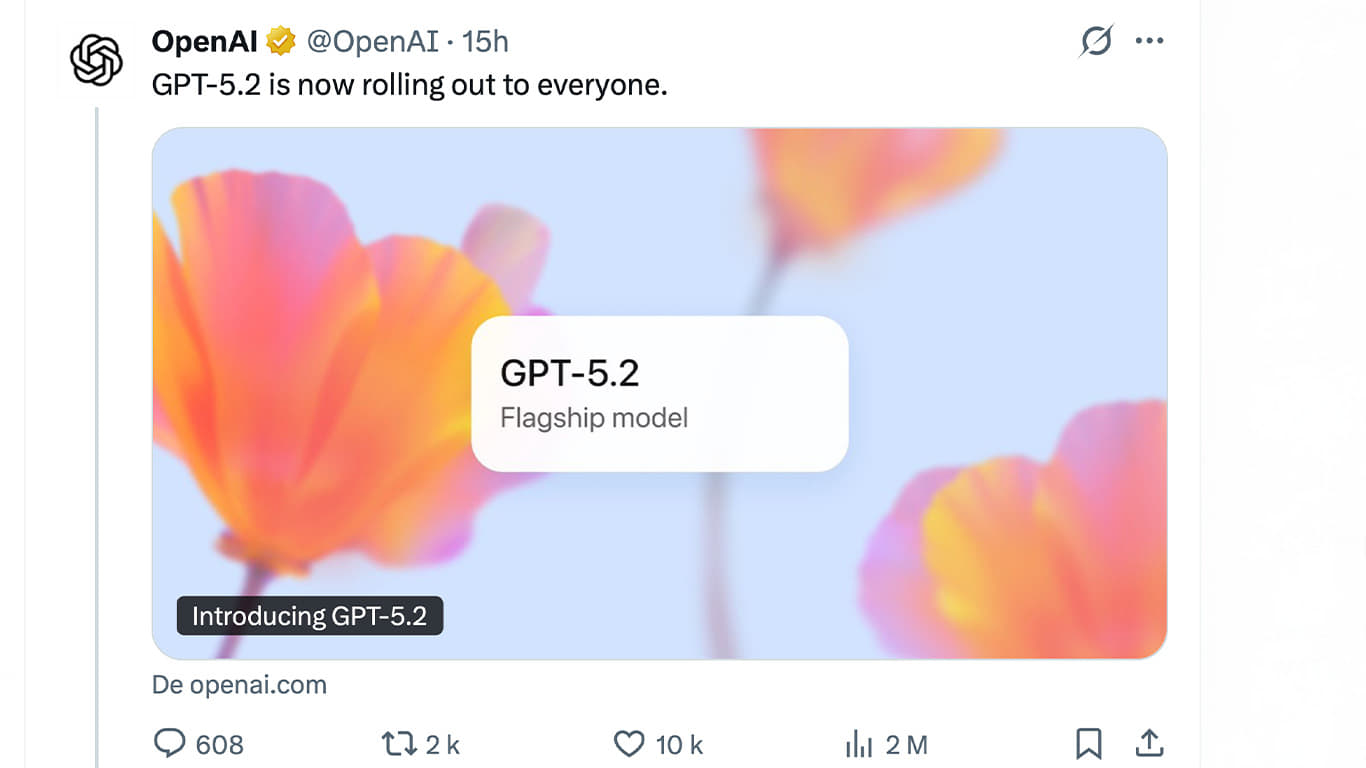This screenshot has width=1366, height=768.
Task: Open the three-dot More menu
Action: [x=1150, y=42]
